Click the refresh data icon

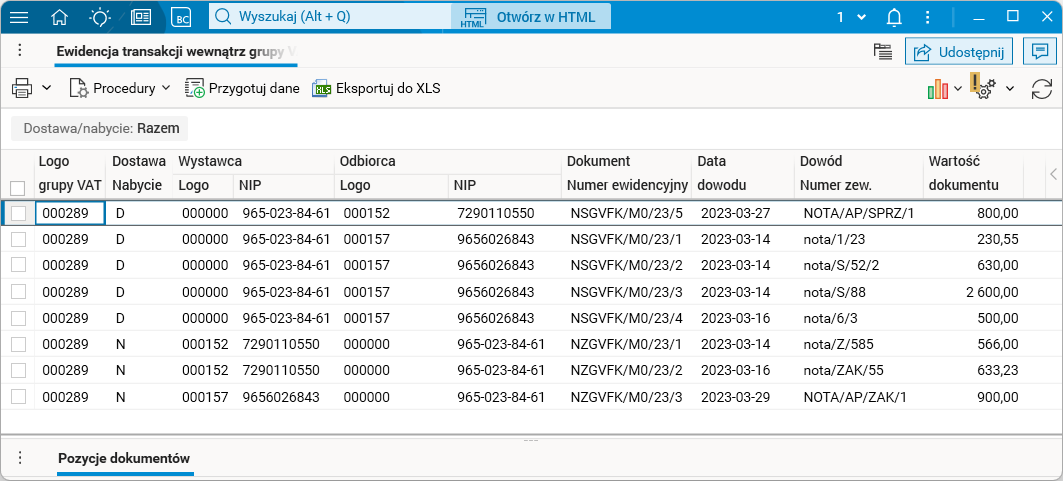point(1042,89)
